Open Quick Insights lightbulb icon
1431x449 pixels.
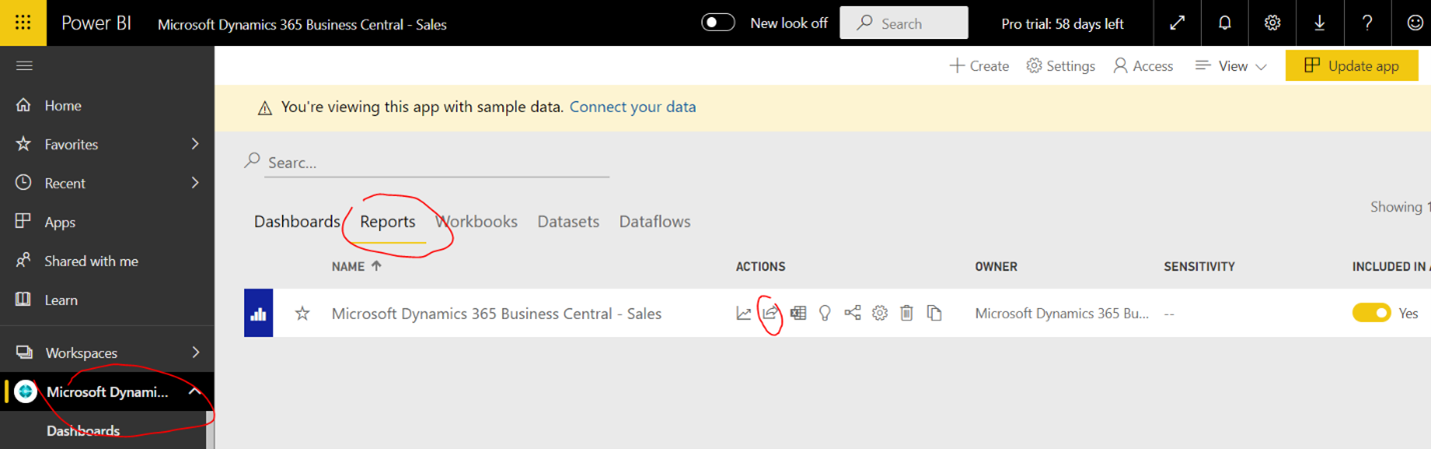click(825, 313)
